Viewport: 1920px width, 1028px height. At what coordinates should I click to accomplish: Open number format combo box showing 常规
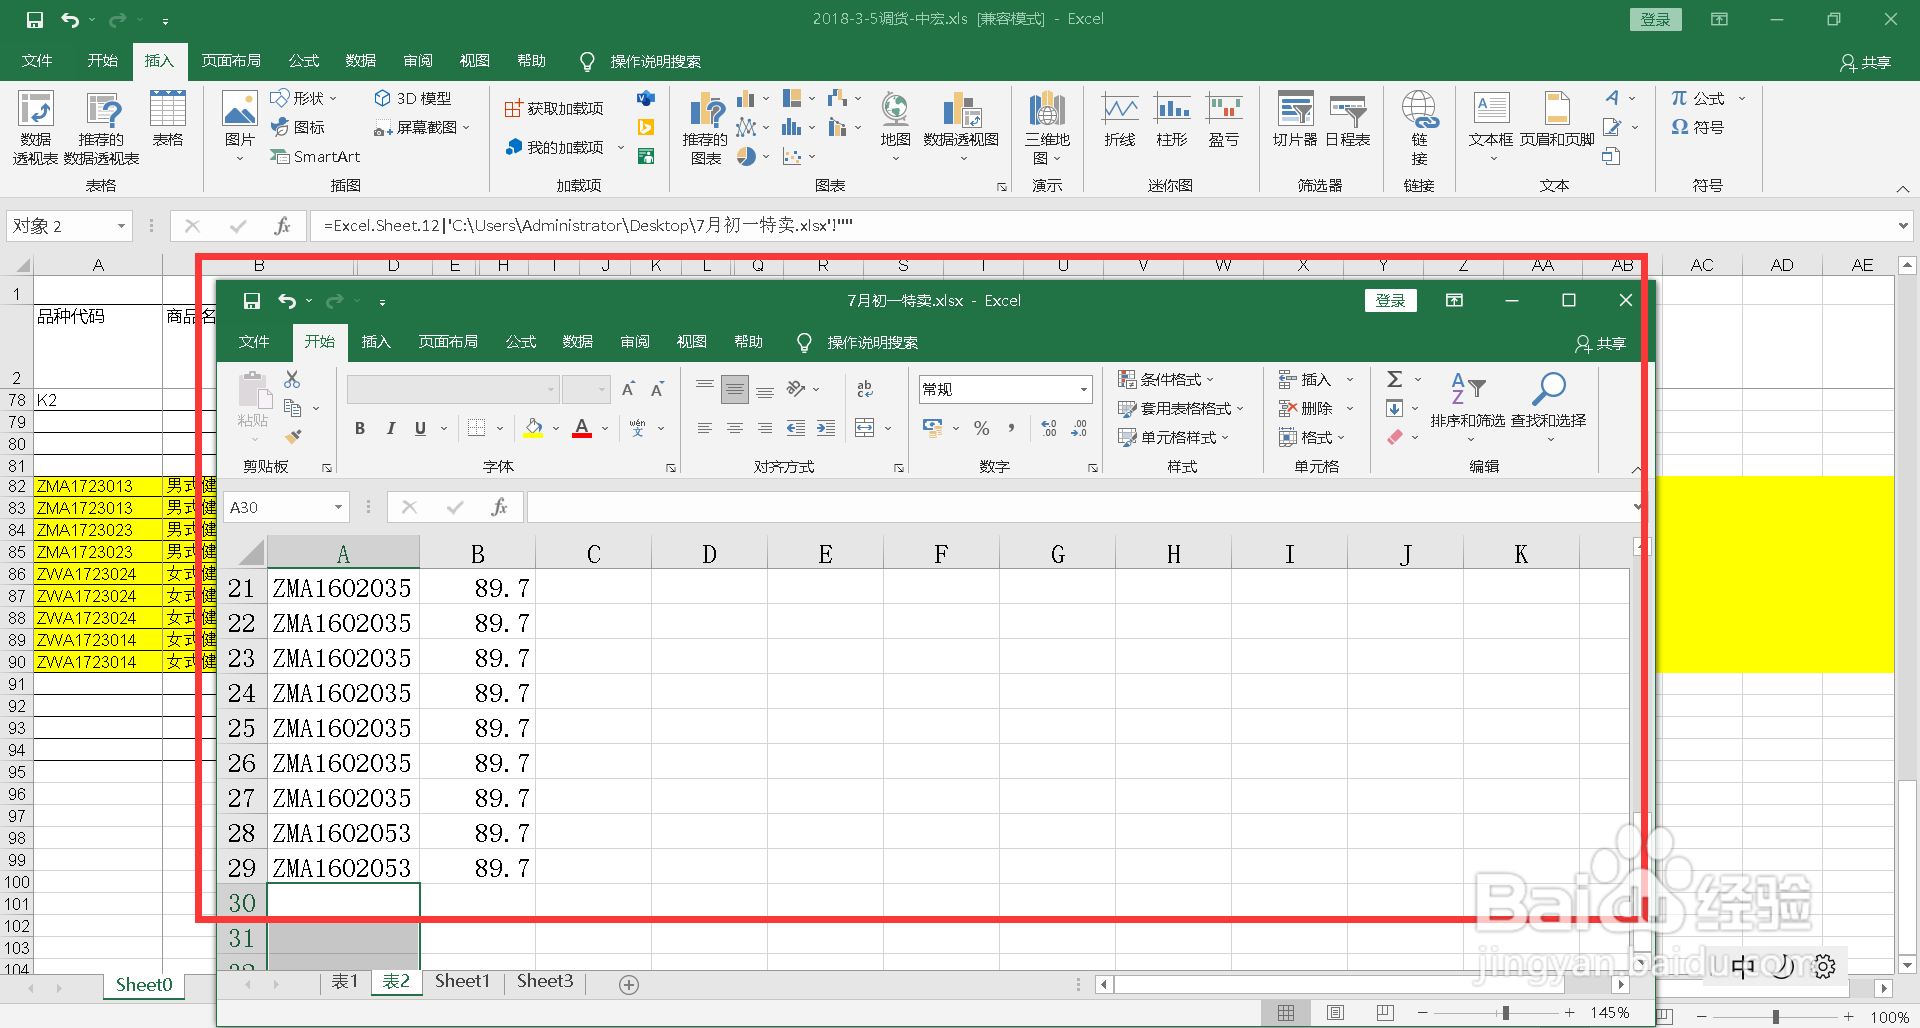point(1004,389)
